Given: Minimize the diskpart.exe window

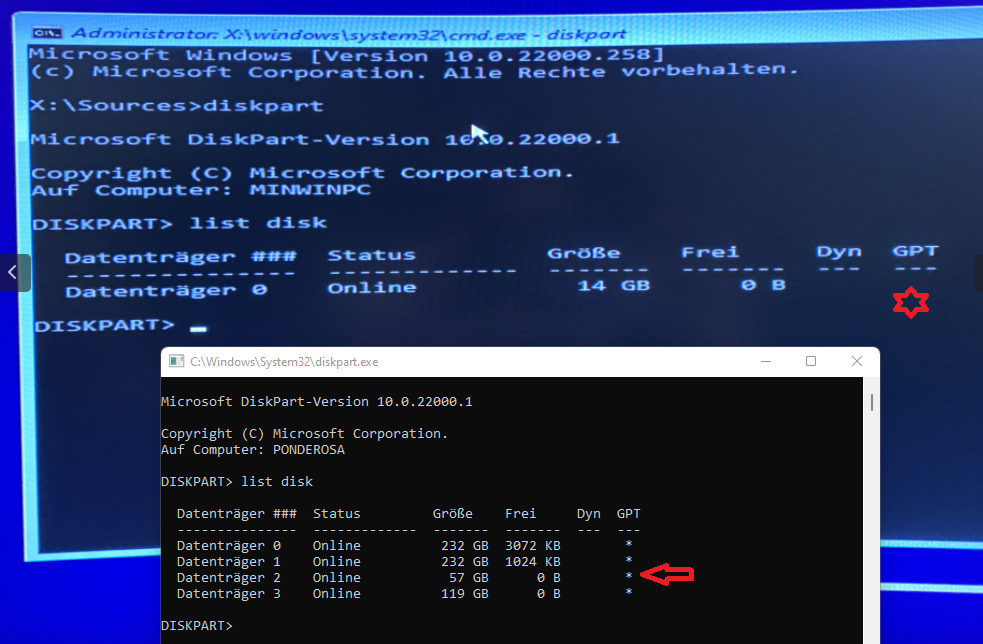Looking at the screenshot, I should 765,361.
